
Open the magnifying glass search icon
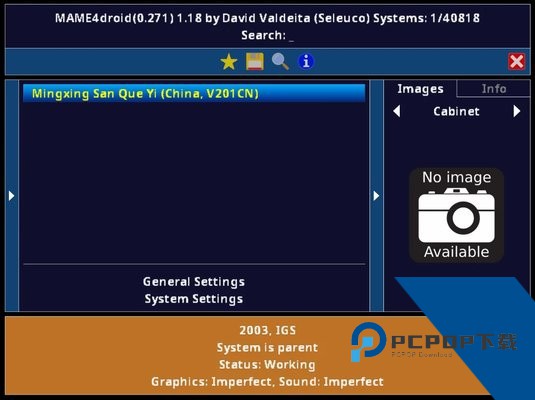click(280, 62)
